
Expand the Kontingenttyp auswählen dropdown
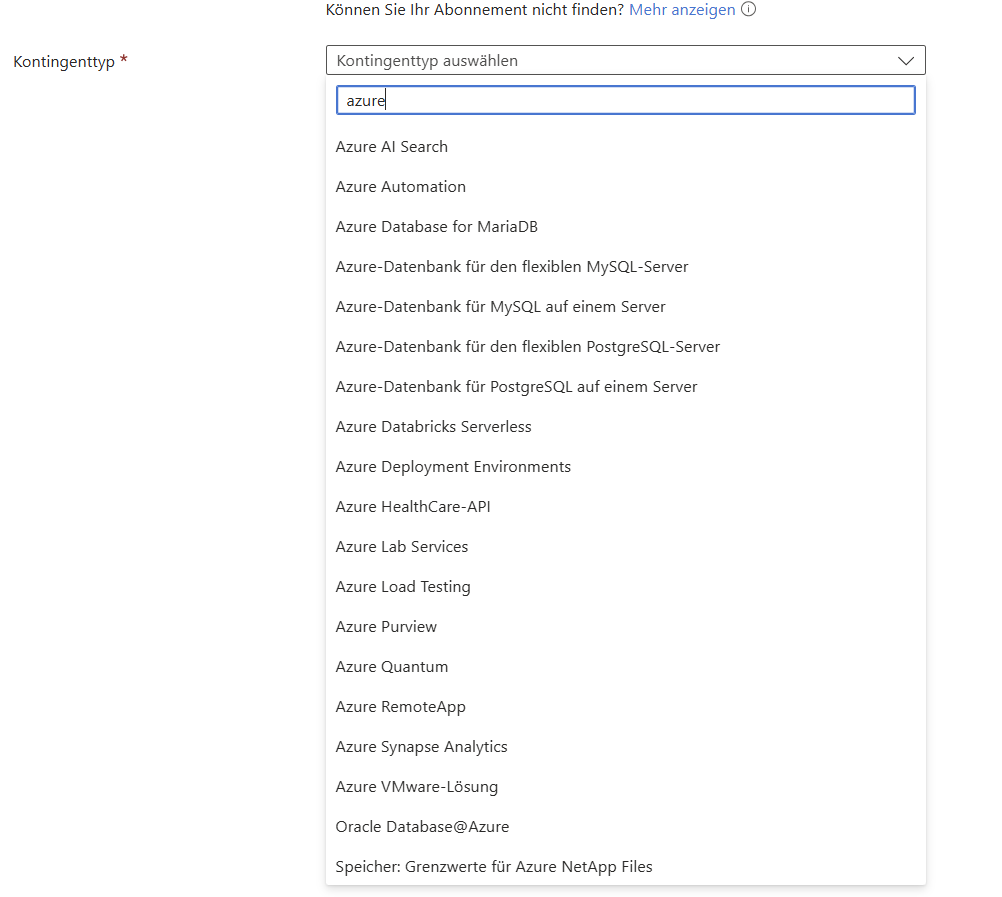pos(626,61)
